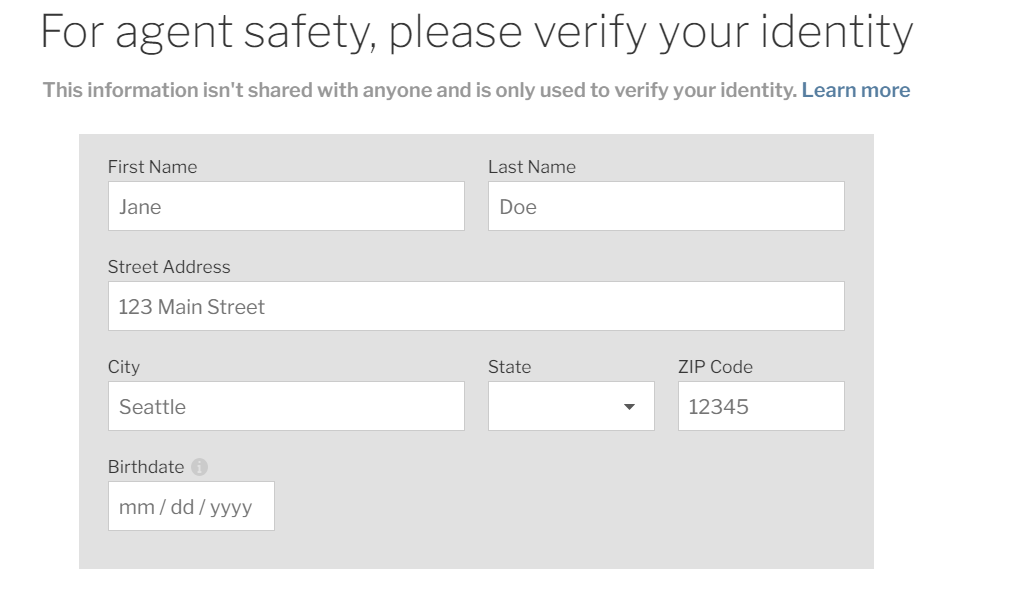Open the Learn more link

pyautogui.click(x=855, y=90)
